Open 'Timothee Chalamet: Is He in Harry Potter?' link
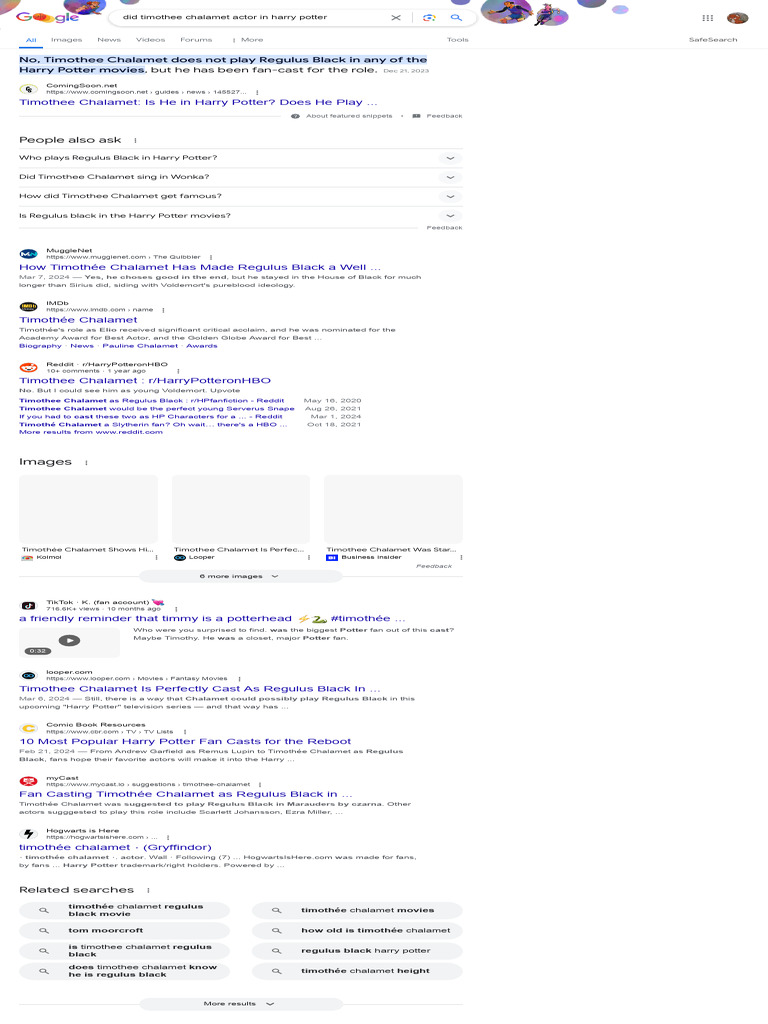The image size is (768, 1024). (198, 103)
